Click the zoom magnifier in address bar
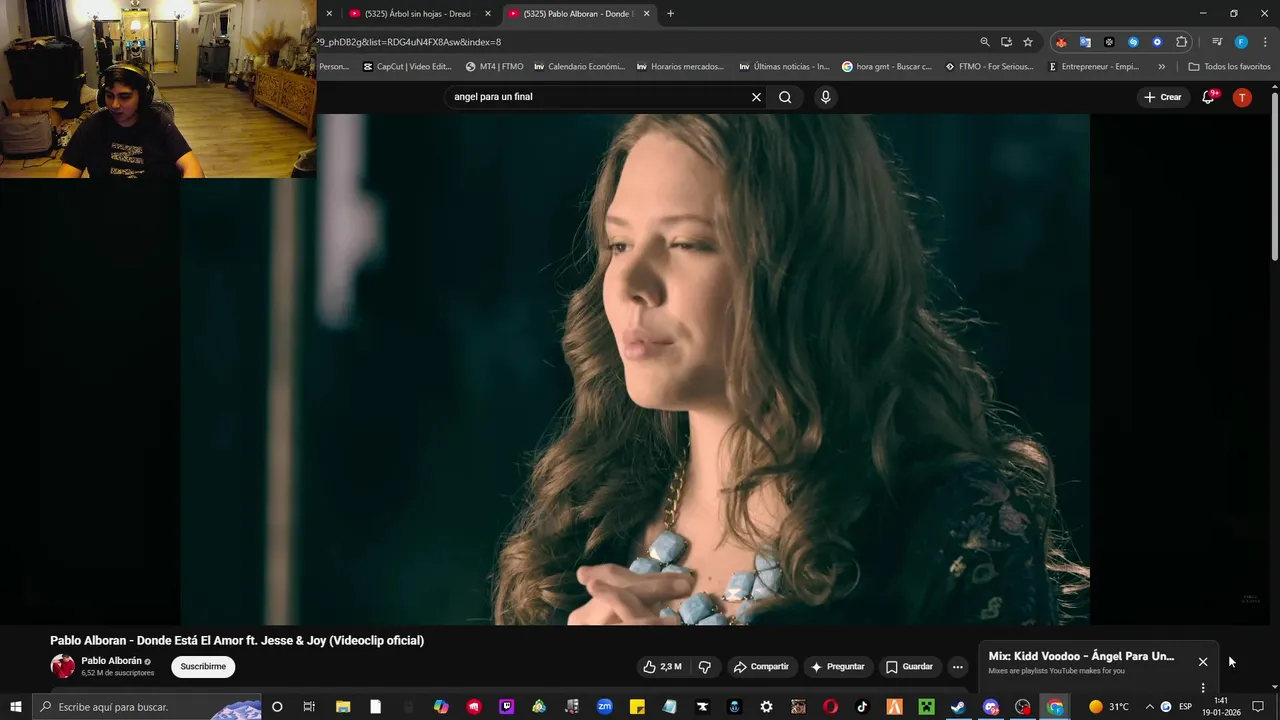Image resolution: width=1280 pixels, height=720 pixels. point(985,42)
